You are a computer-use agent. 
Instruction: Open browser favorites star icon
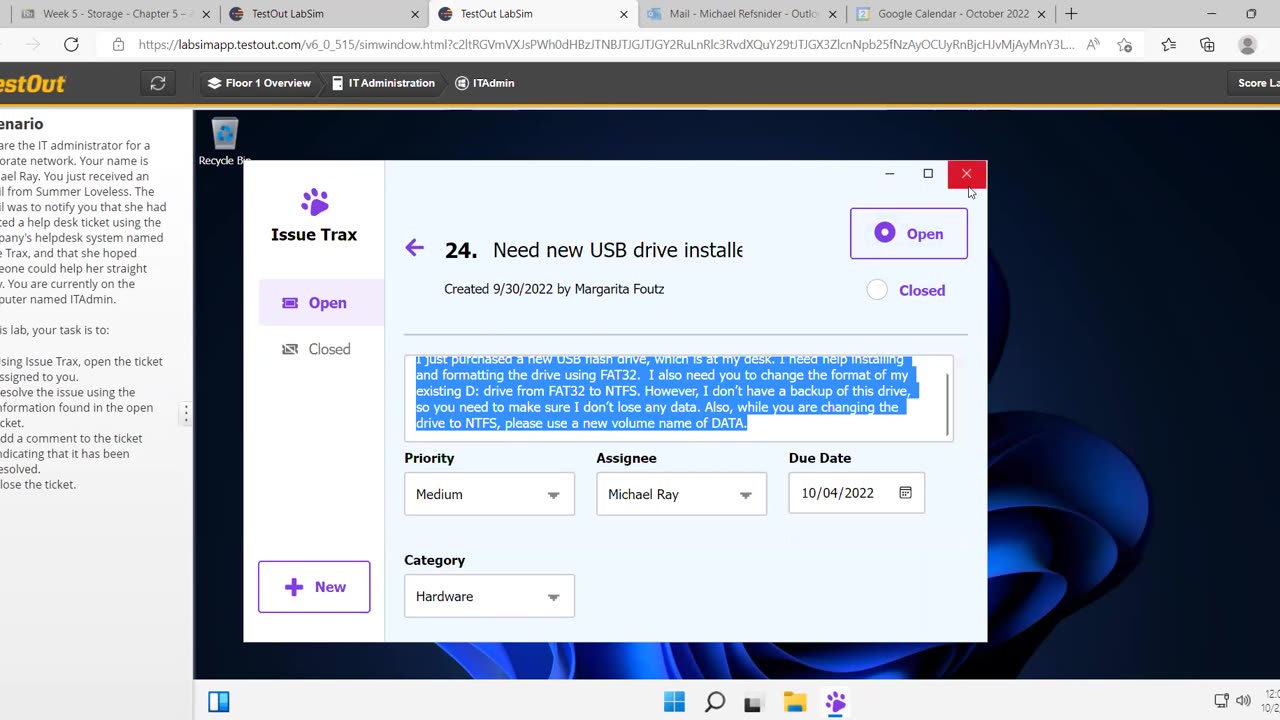click(1168, 45)
